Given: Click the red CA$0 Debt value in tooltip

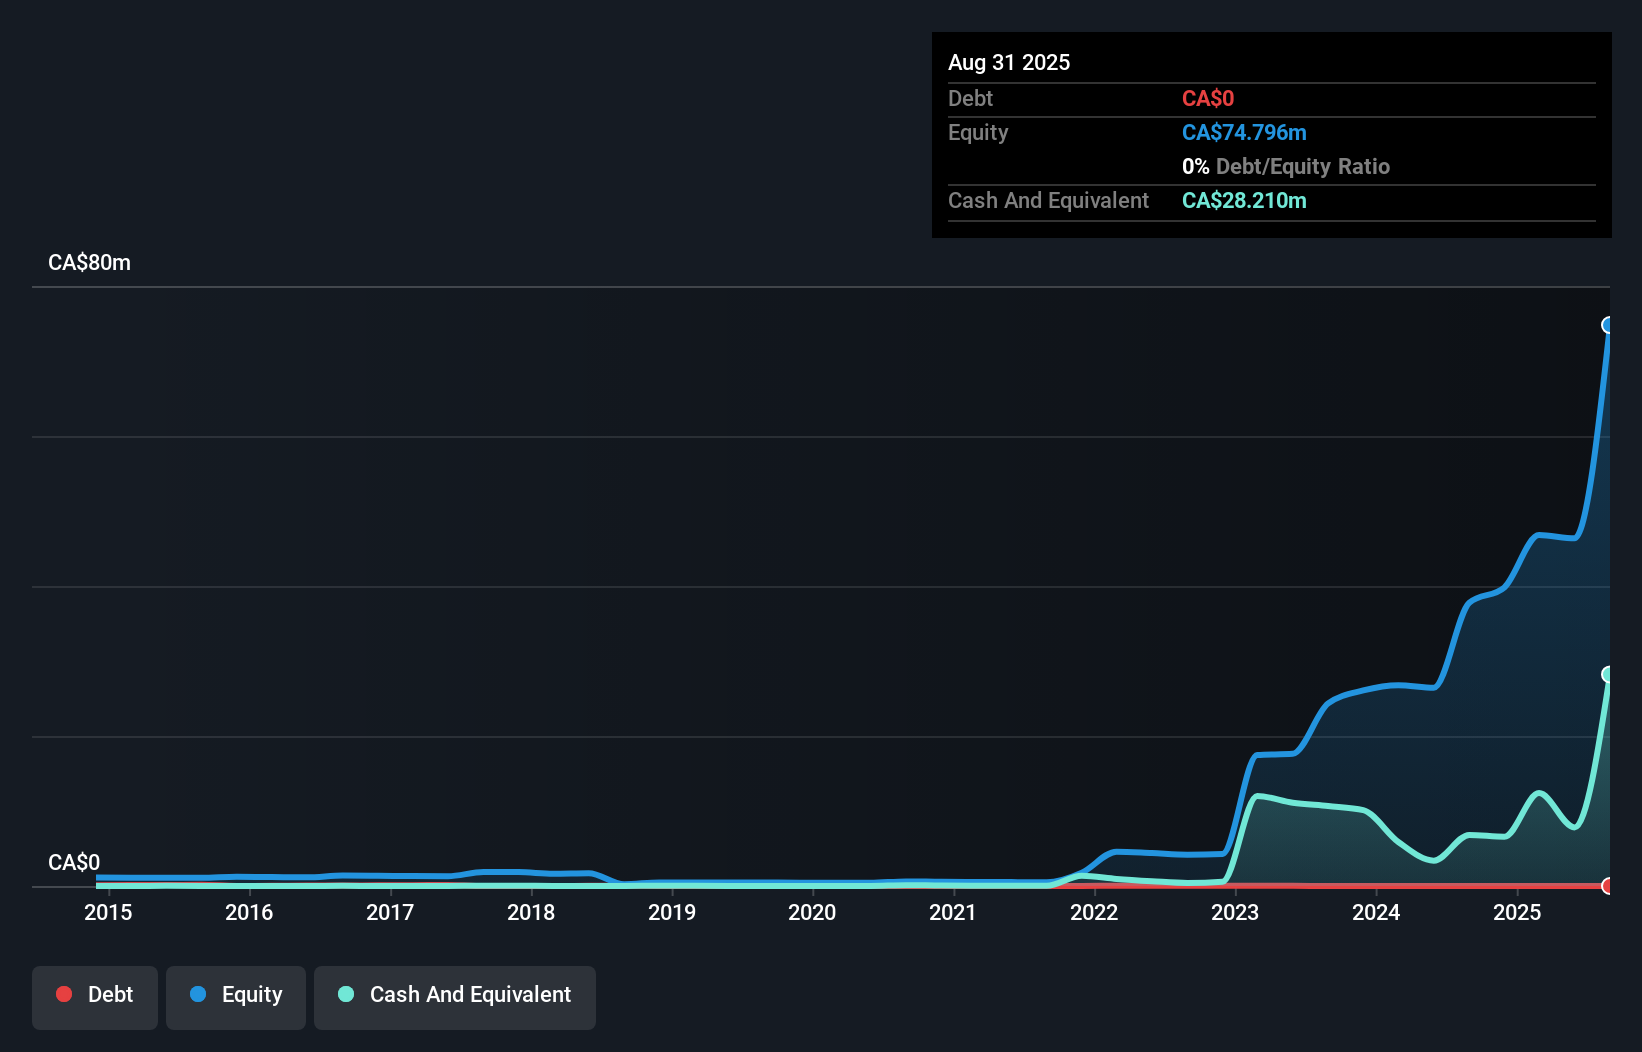Looking at the screenshot, I should click(1208, 98).
